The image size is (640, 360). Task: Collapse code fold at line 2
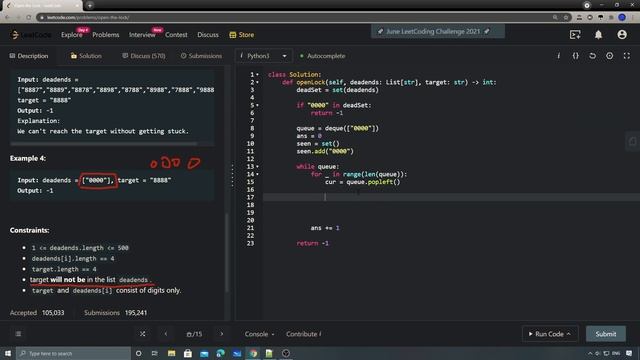tap(257, 82)
